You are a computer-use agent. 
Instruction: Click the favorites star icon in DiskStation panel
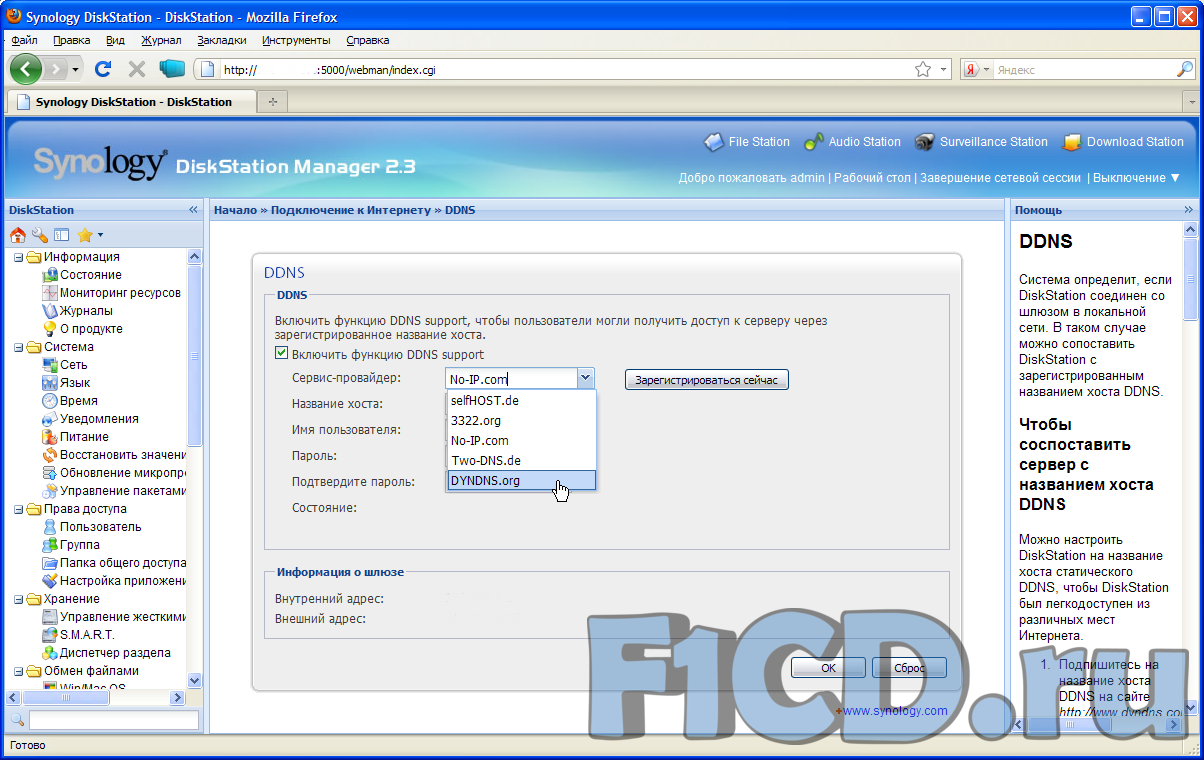[x=85, y=235]
